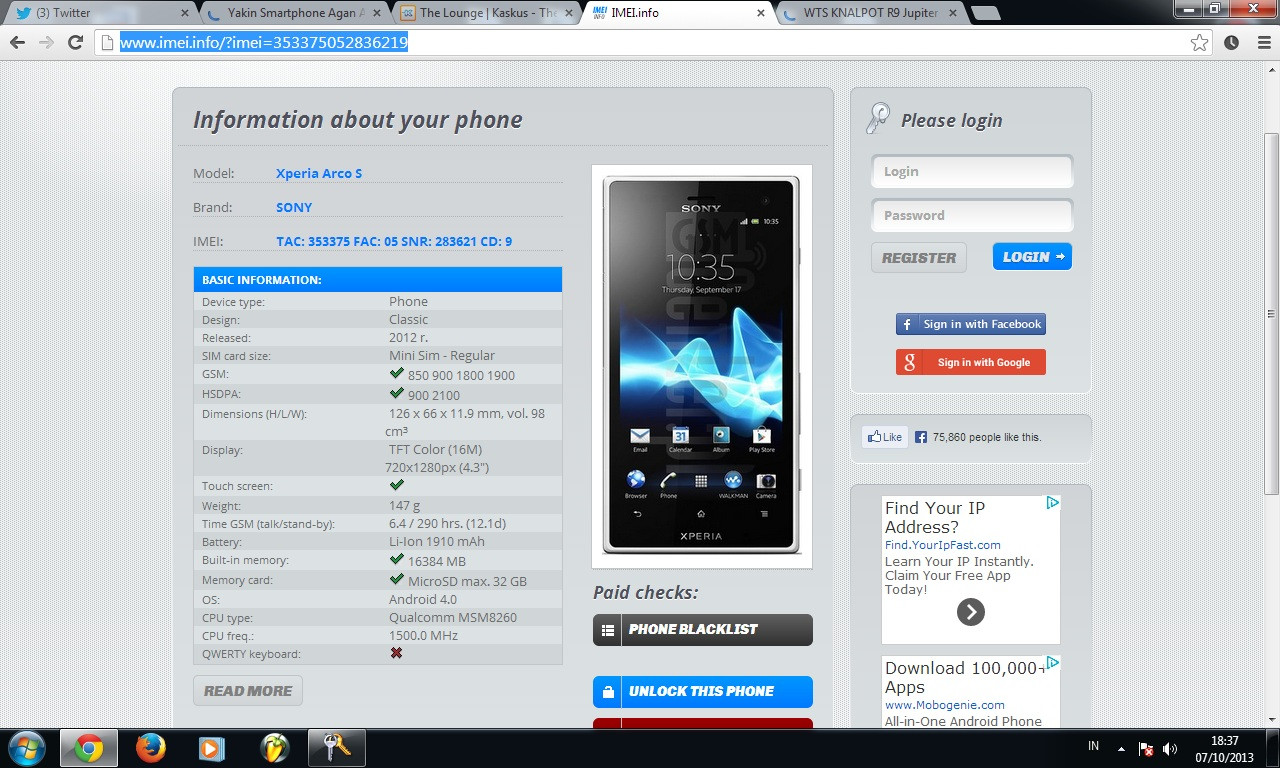The width and height of the screenshot is (1280, 768).
Task: Click the REGISTER button
Action: click(x=919, y=257)
